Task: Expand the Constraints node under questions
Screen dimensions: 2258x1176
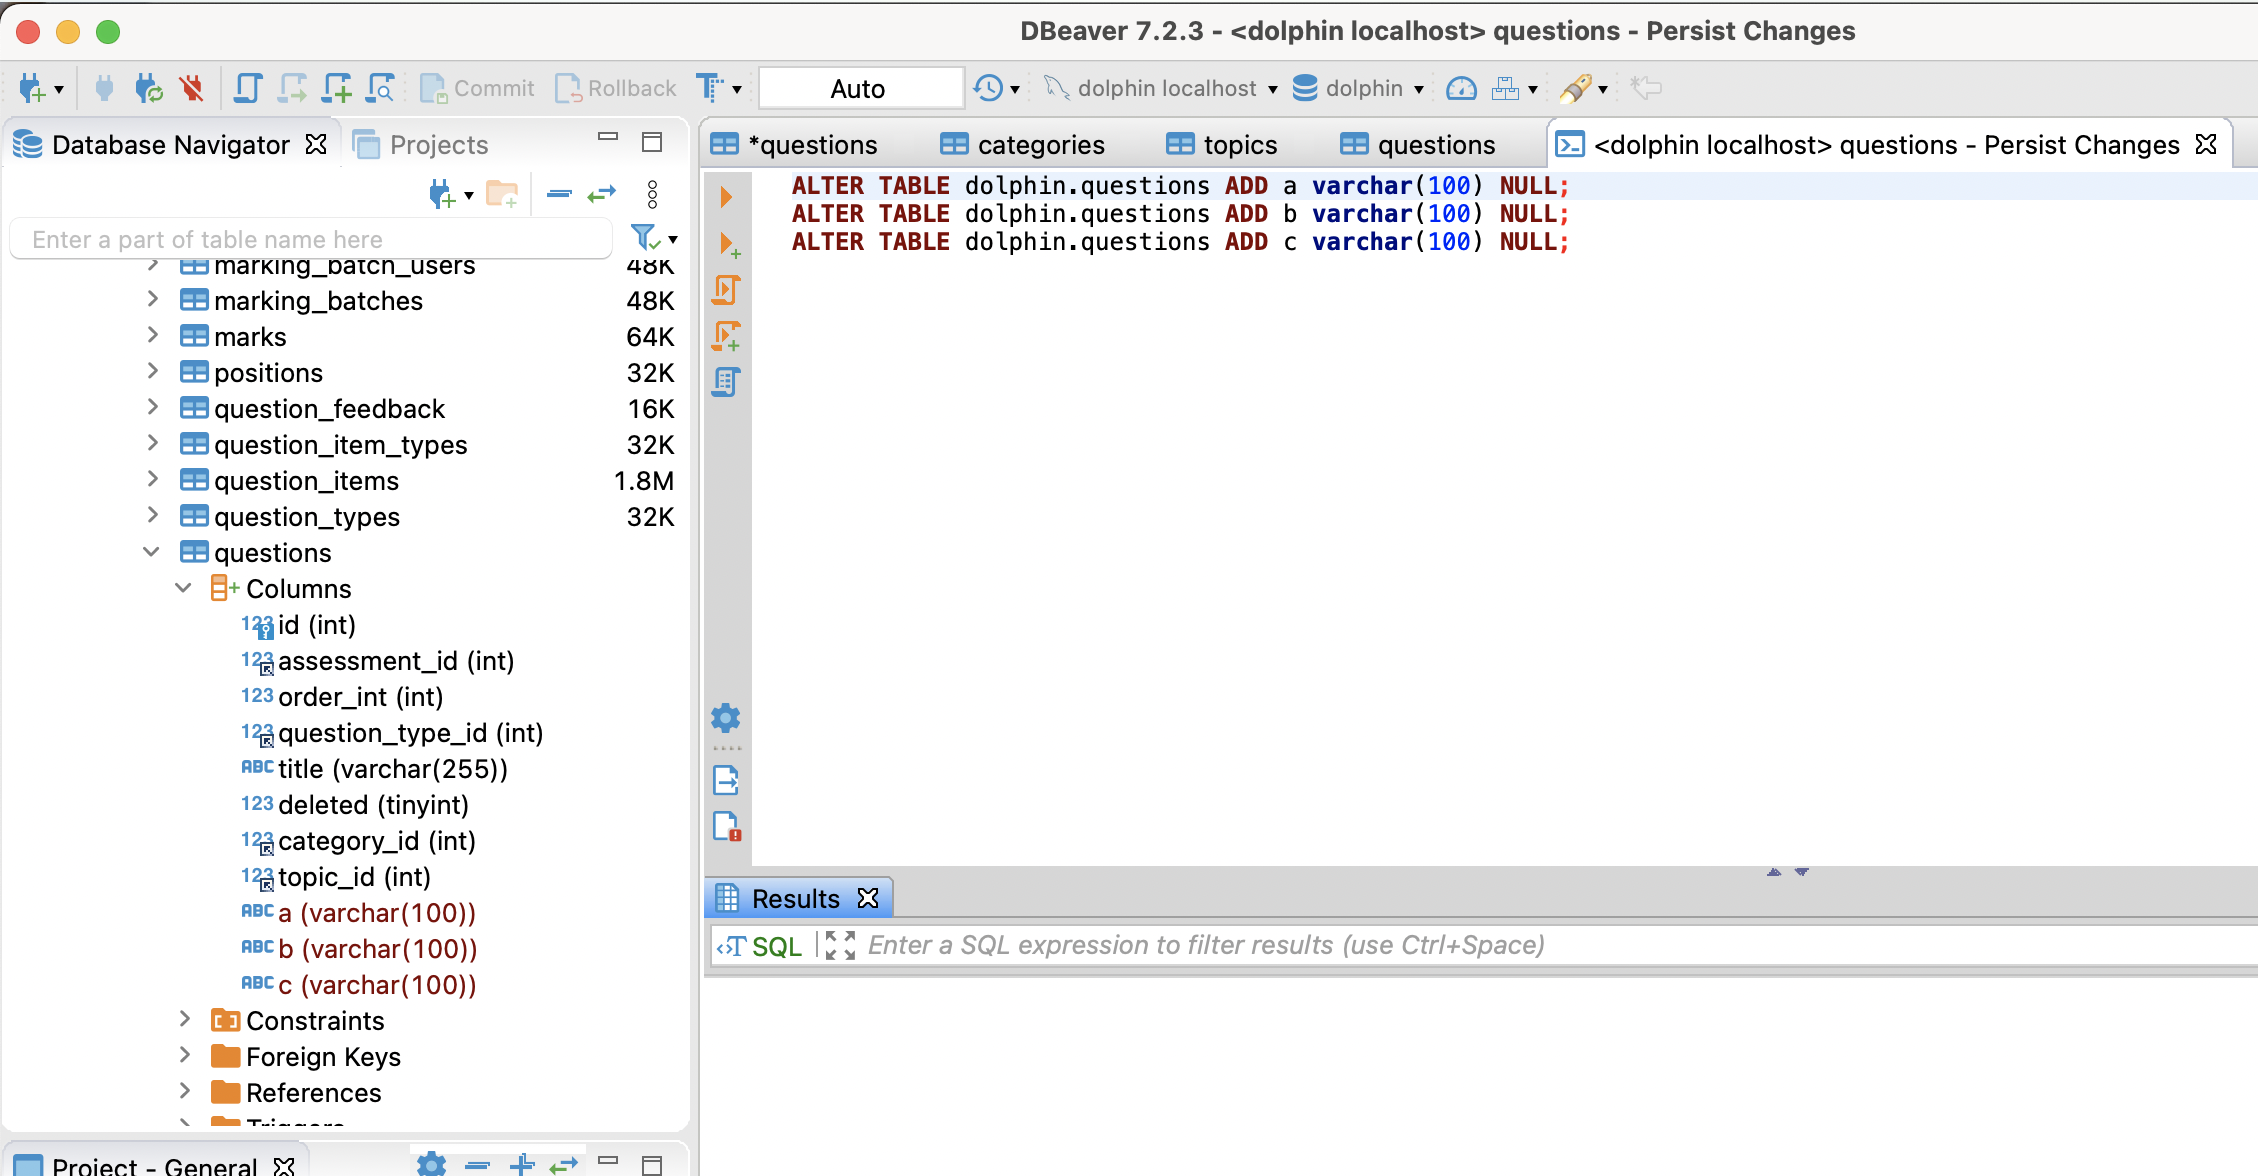Action: click(185, 1020)
